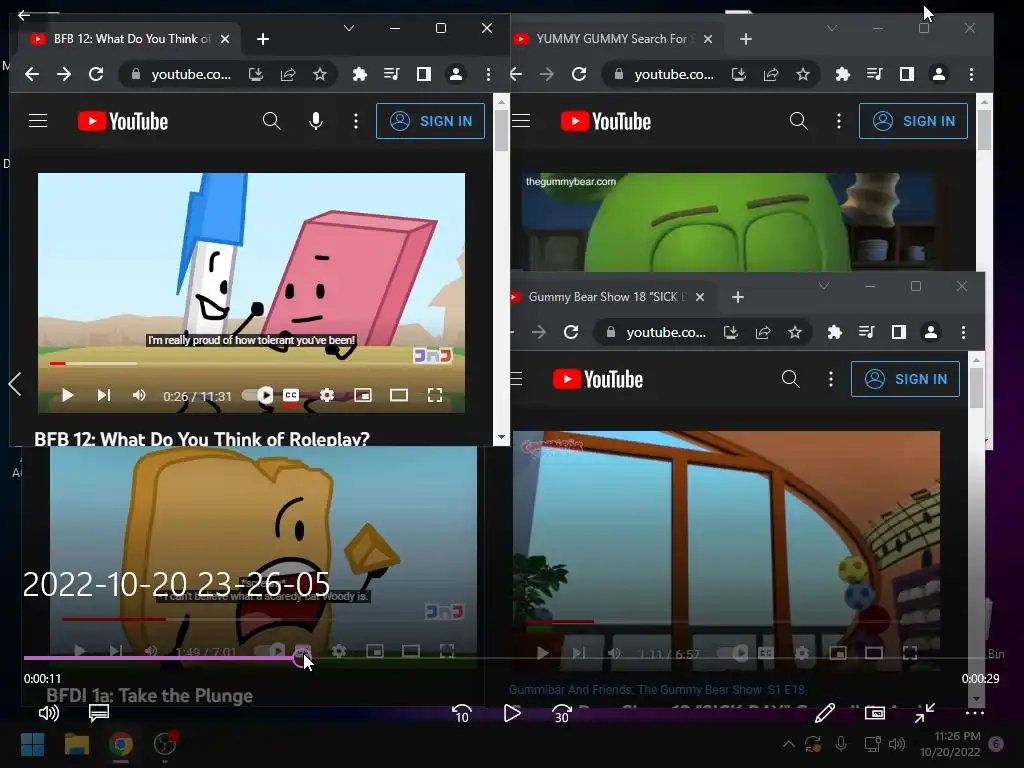1024x768 pixels.
Task: Open YouTube settings dots in BFB 12 window
Action: 356,121
